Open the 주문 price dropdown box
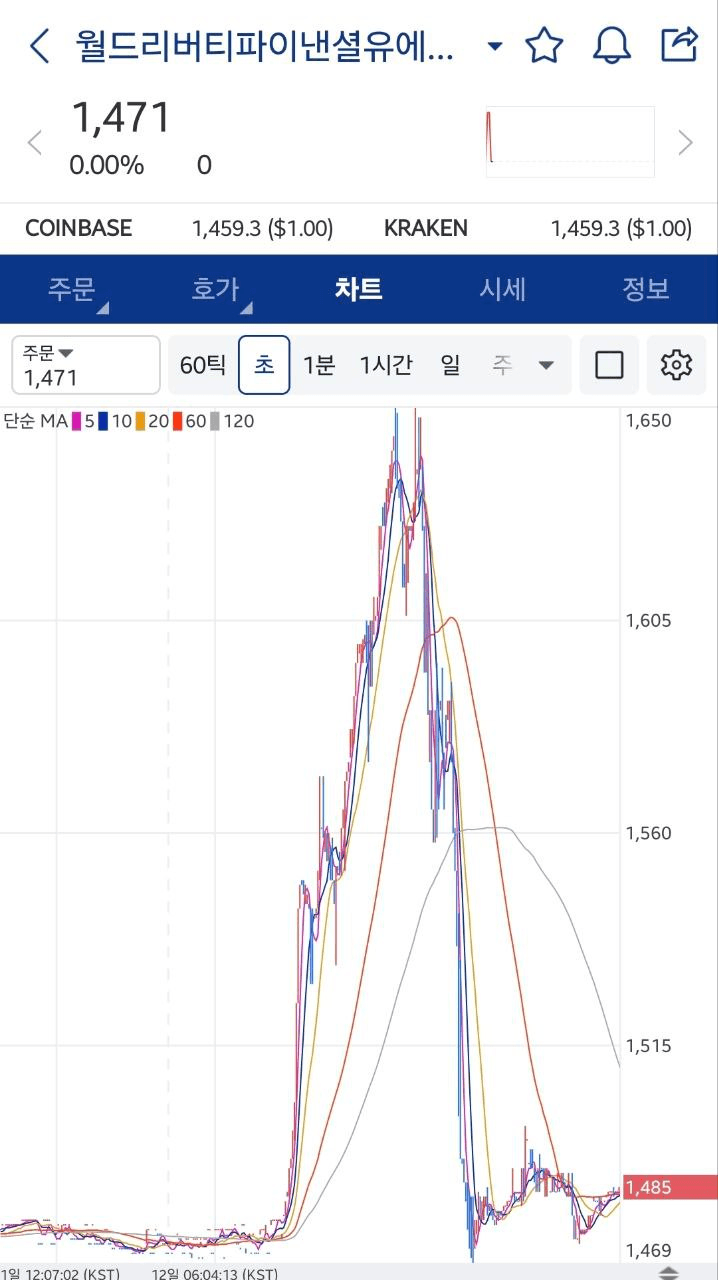Screen dimensions: 718x1280 click(85, 365)
